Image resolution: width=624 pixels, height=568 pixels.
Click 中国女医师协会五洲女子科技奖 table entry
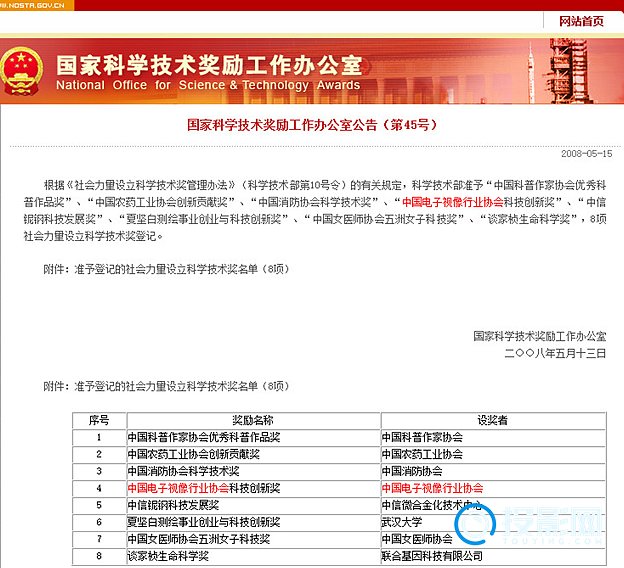pos(199,539)
